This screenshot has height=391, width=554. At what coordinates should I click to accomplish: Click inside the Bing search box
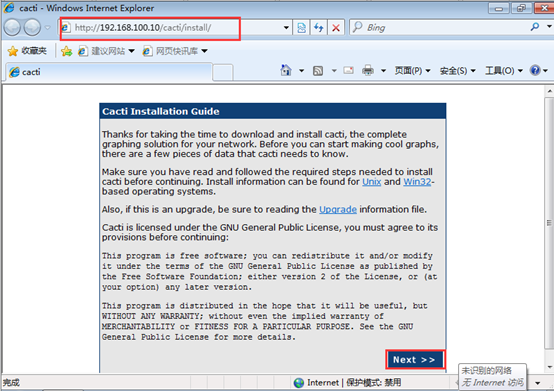click(438, 28)
